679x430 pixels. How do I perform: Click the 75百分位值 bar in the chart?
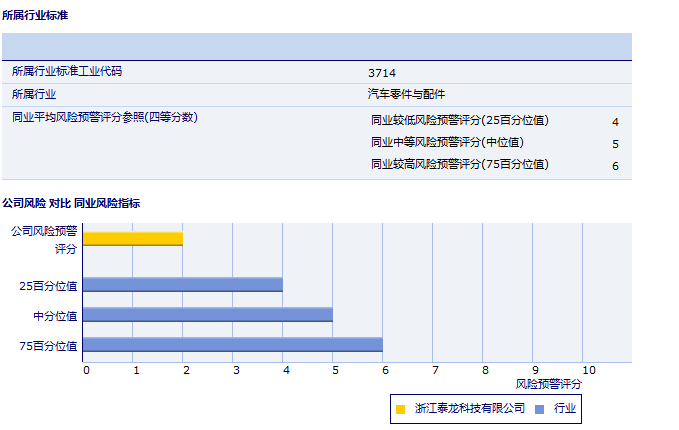233,345
